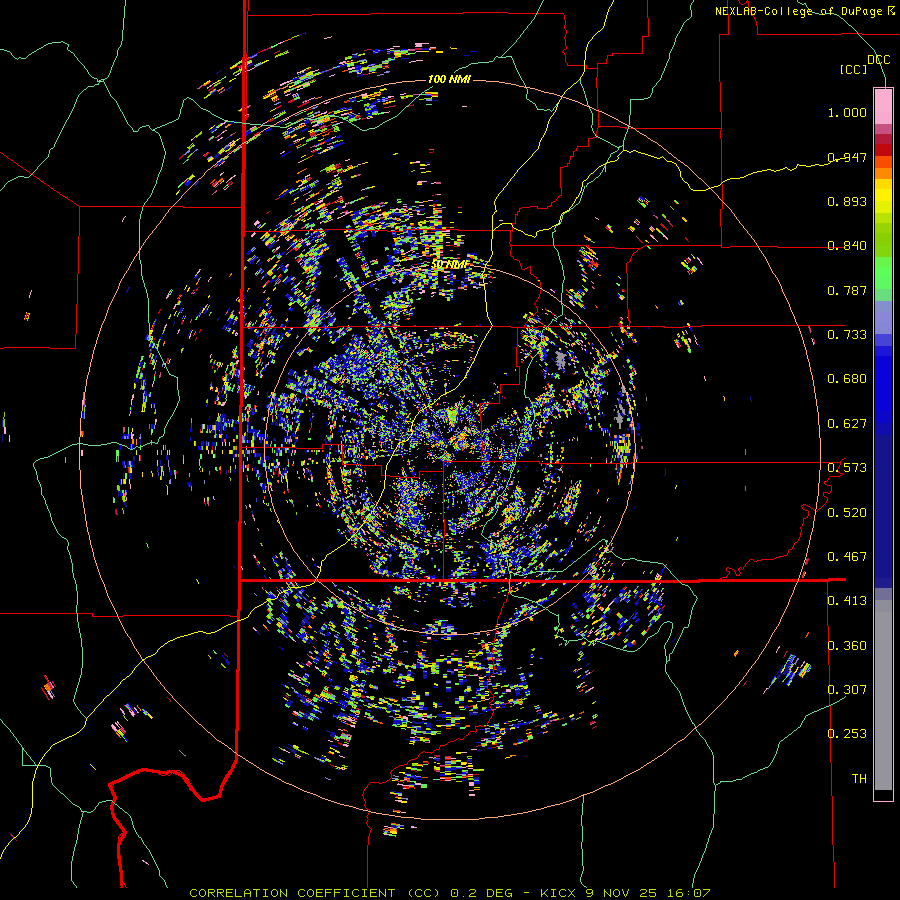Select the 0.787 scale value
900x900 pixels.
click(x=847, y=290)
